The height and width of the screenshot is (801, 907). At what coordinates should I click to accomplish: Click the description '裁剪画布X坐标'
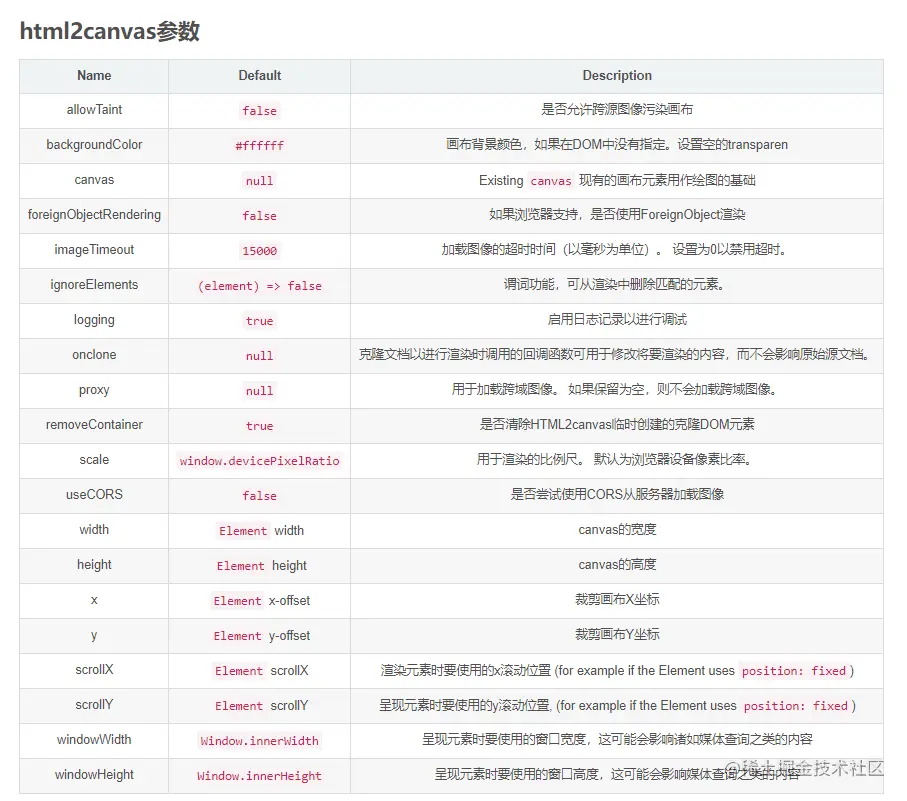coord(617,600)
